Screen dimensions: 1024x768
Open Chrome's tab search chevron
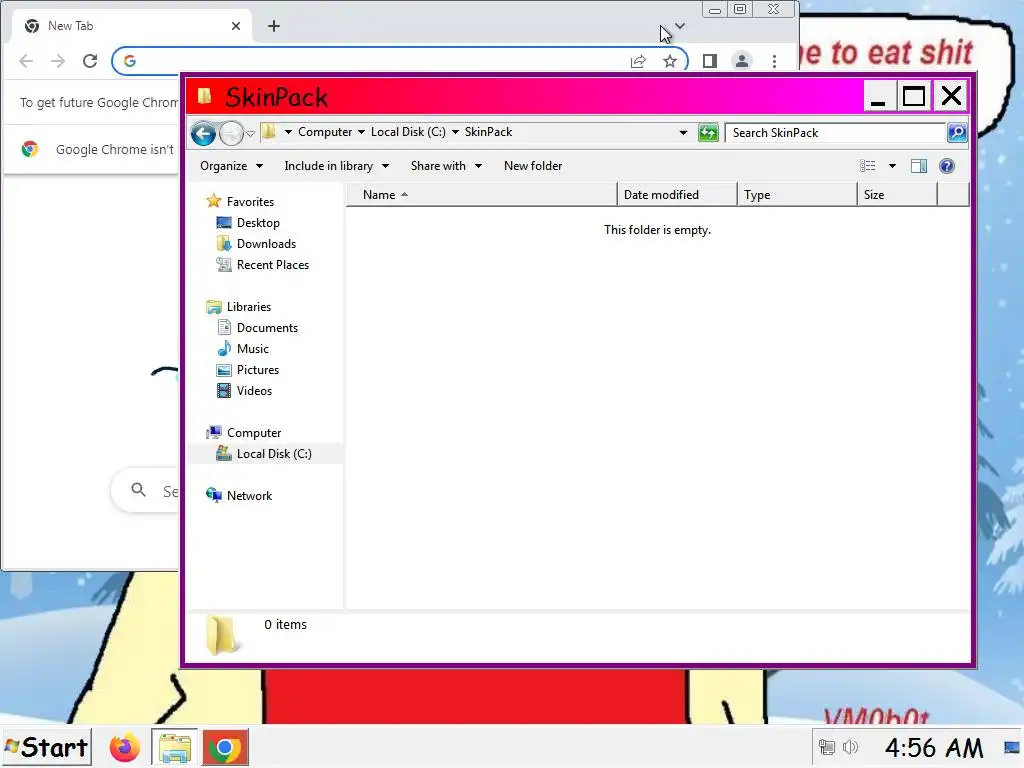(x=680, y=26)
